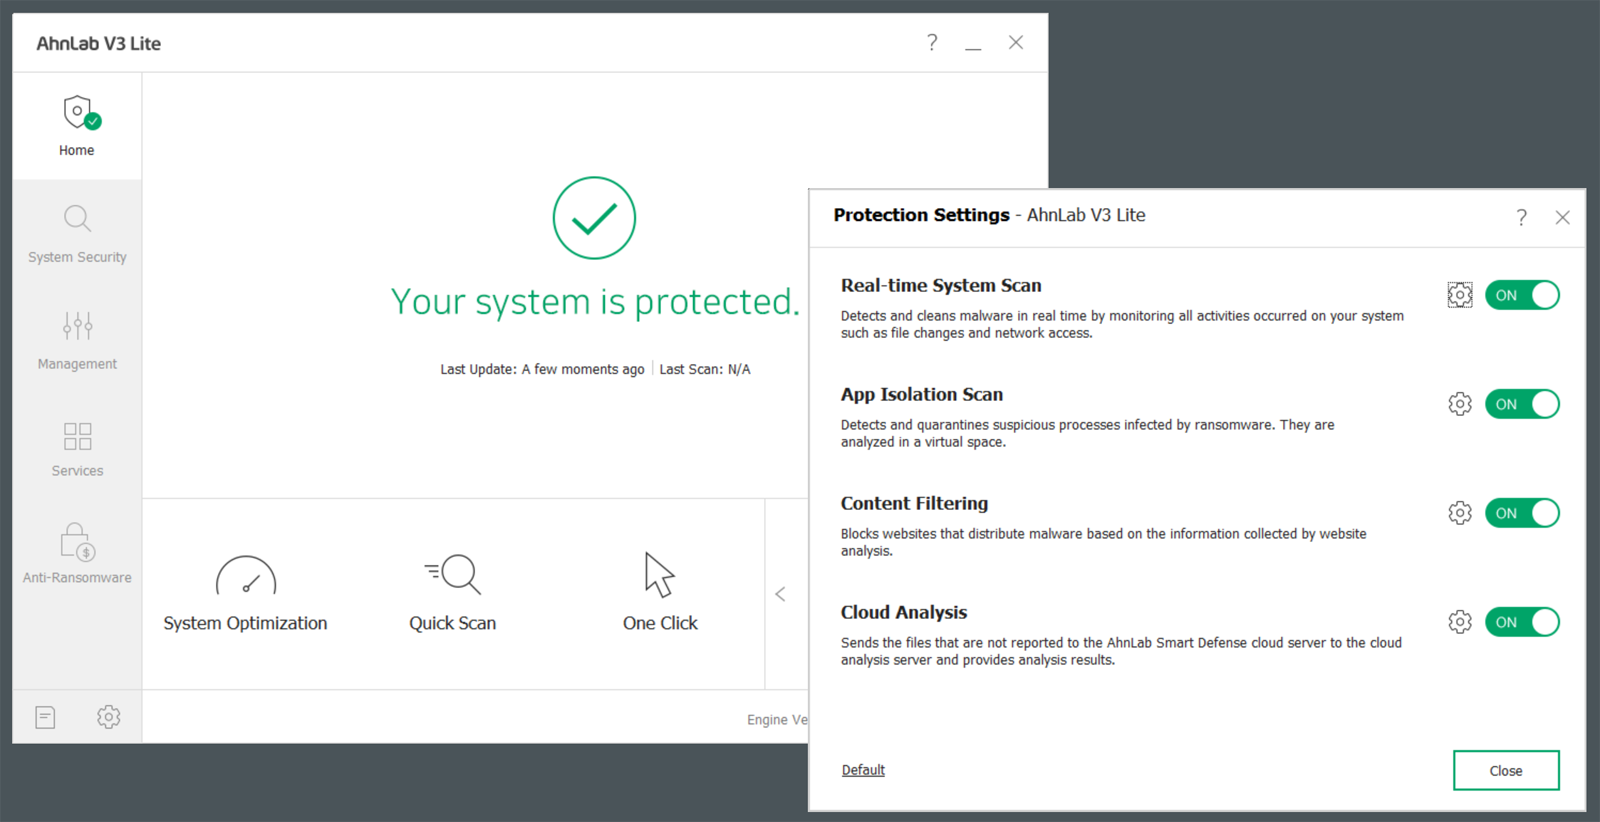Screen dimensions: 1600x822
Task: Open Content Filtering settings gear
Action: click(x=1460, y=513)
